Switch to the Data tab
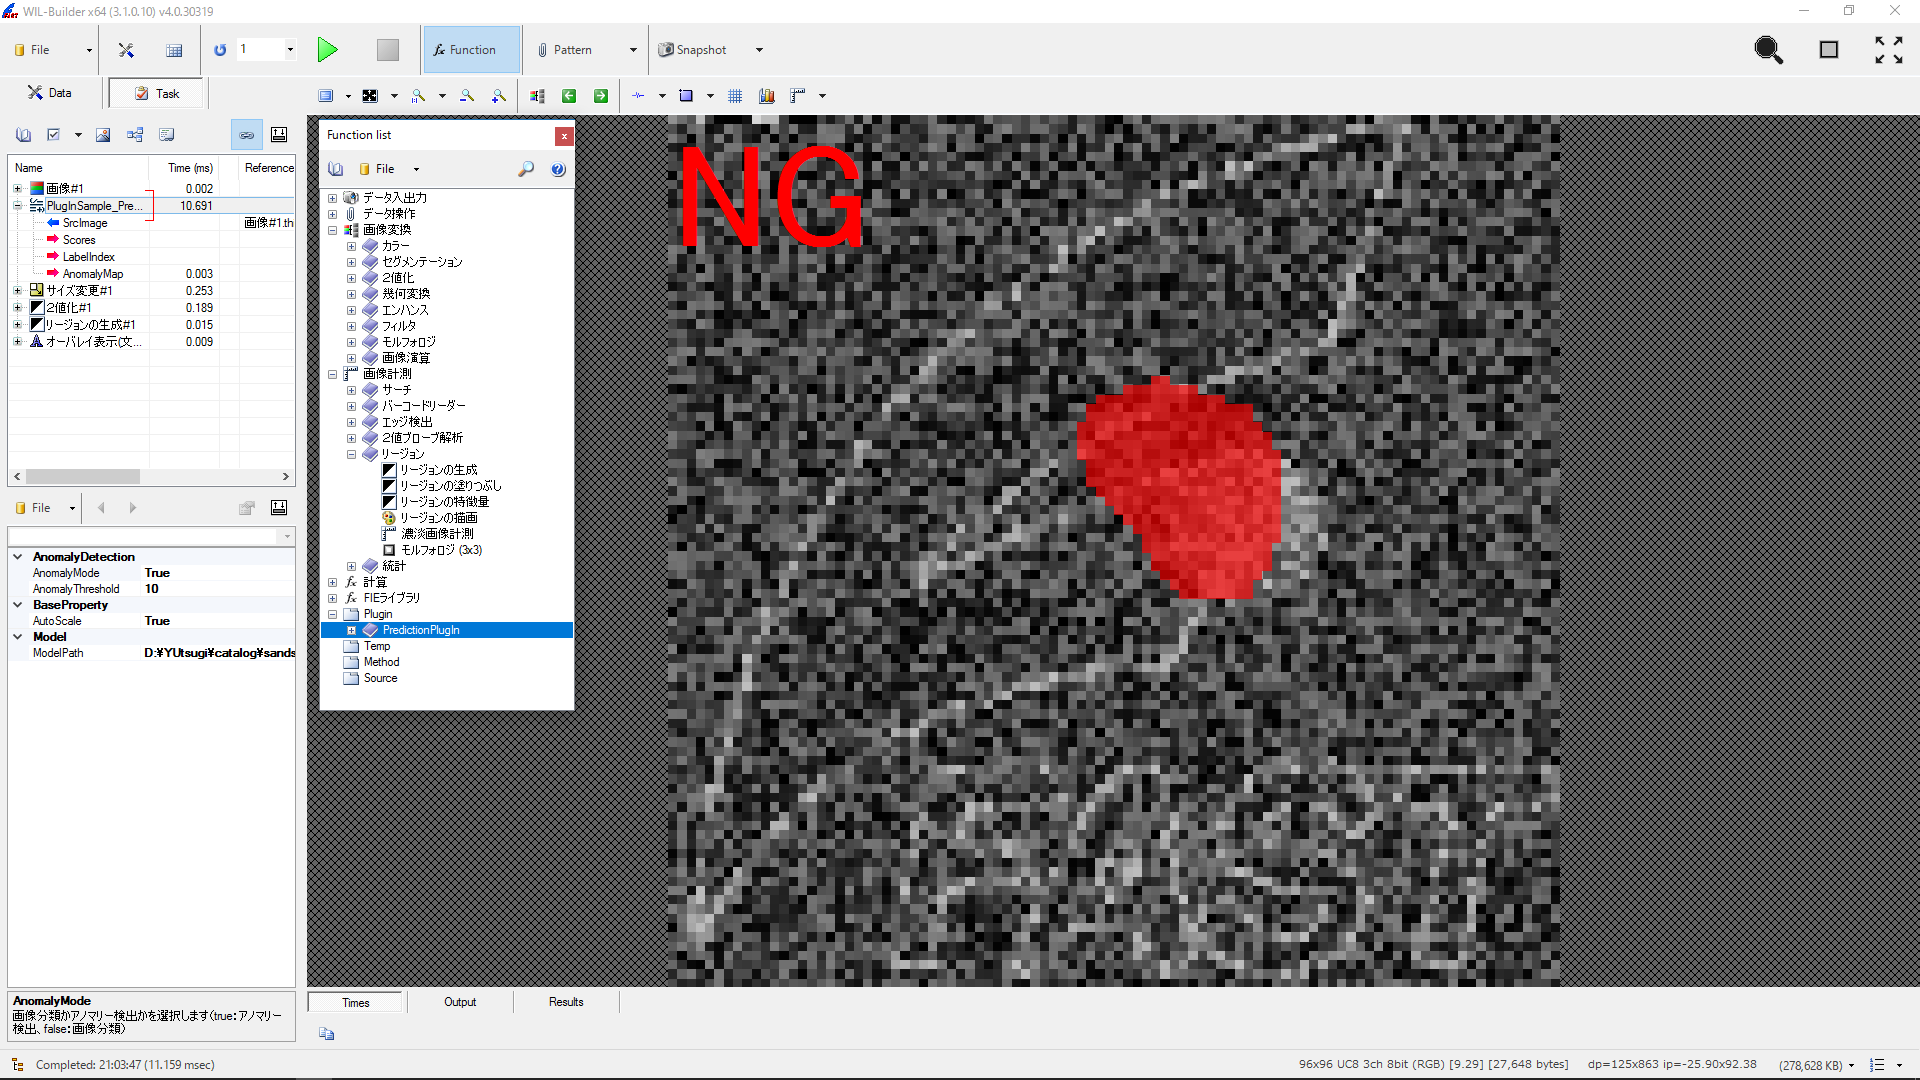Viewport: 1920px width, 1080px height. pos(50,93)
